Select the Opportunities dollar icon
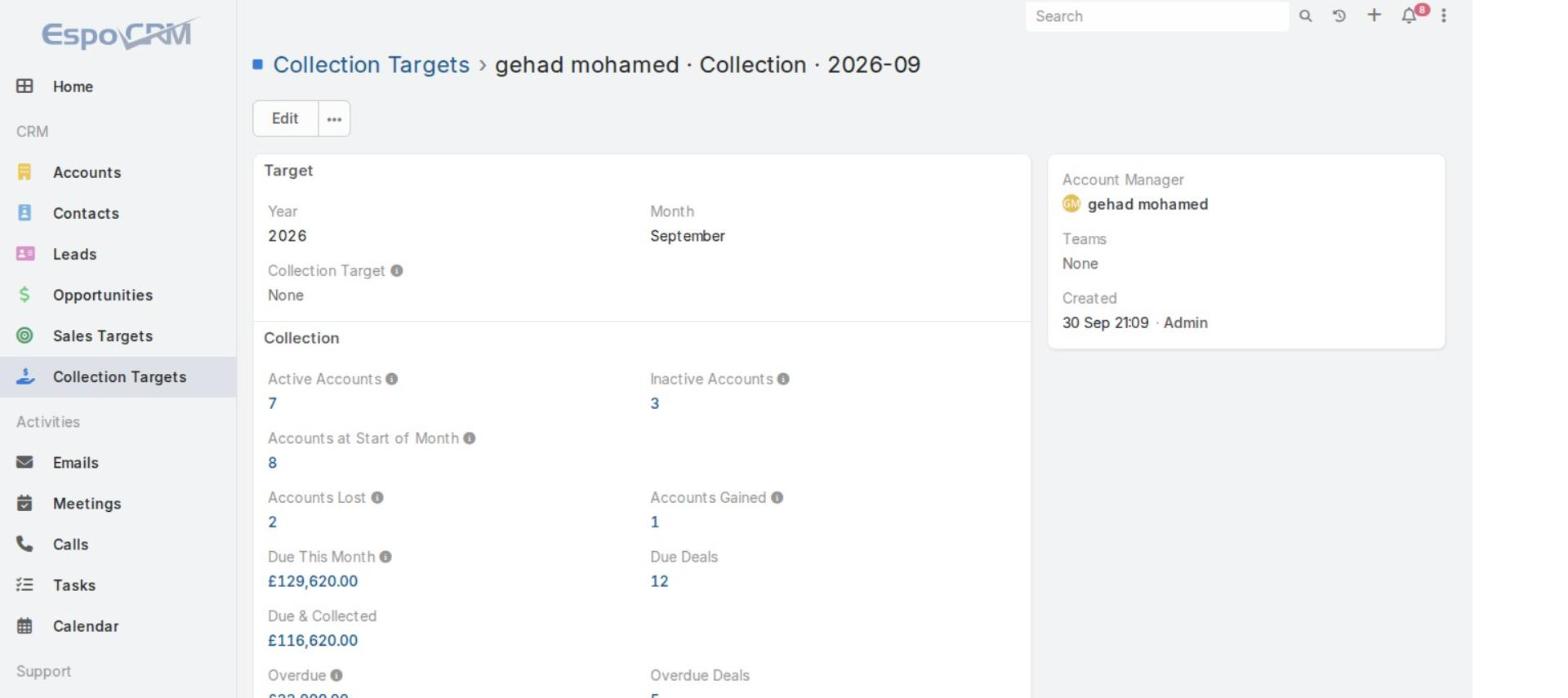 (x=25, y=295)
